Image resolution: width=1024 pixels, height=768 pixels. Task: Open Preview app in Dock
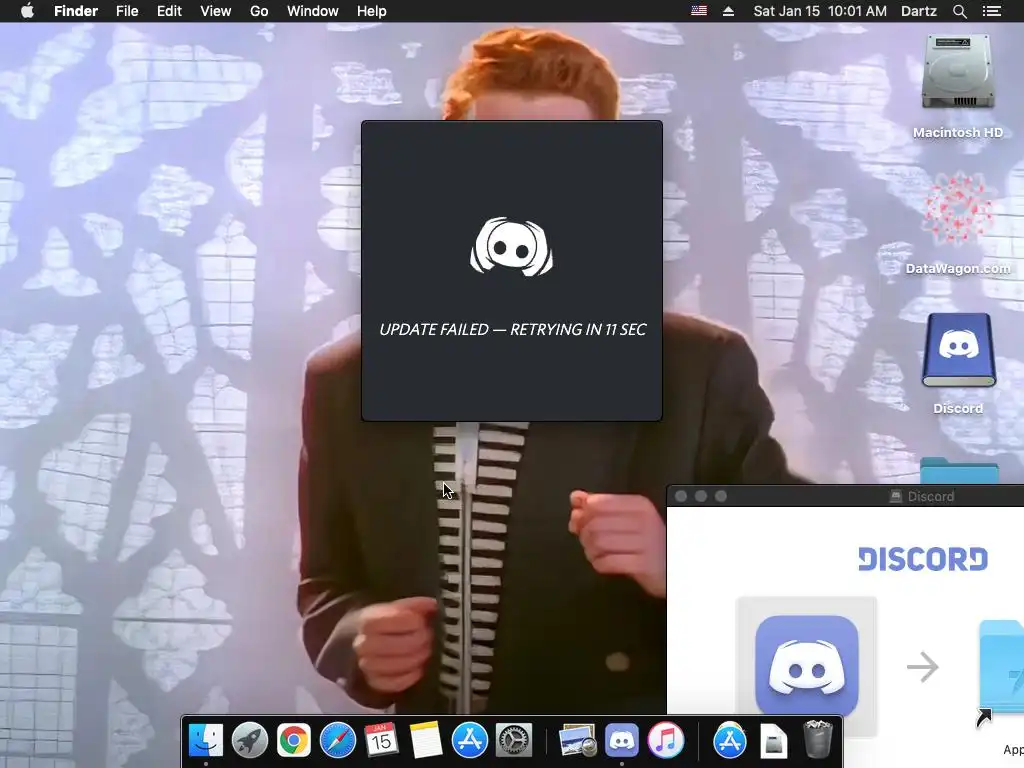point(577,740)
